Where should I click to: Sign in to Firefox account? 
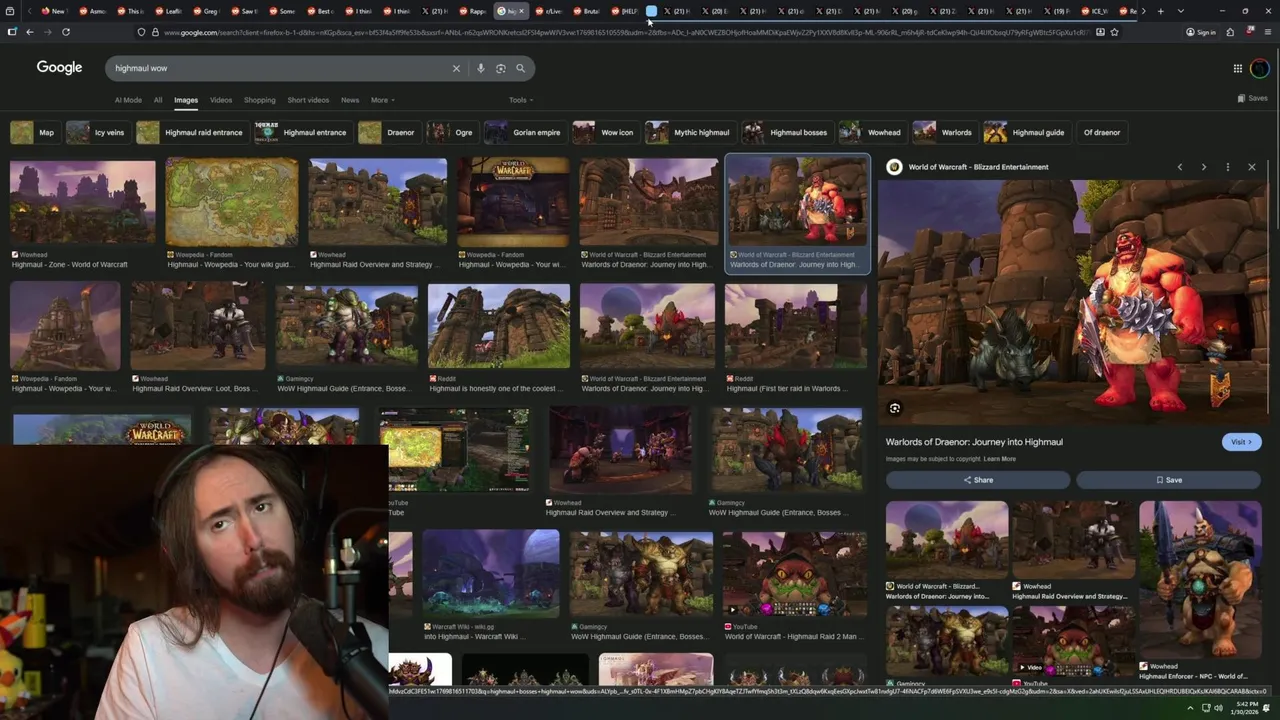[1201, 32]
